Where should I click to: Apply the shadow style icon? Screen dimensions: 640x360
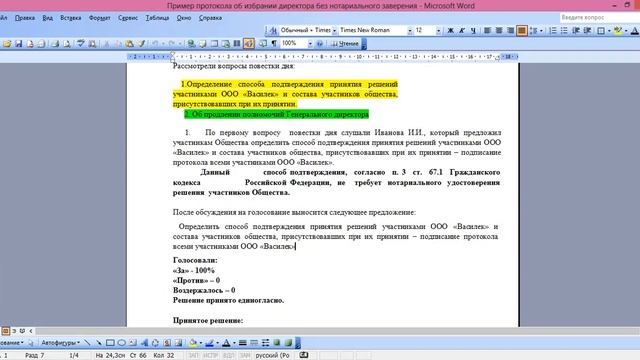point(277,343)
